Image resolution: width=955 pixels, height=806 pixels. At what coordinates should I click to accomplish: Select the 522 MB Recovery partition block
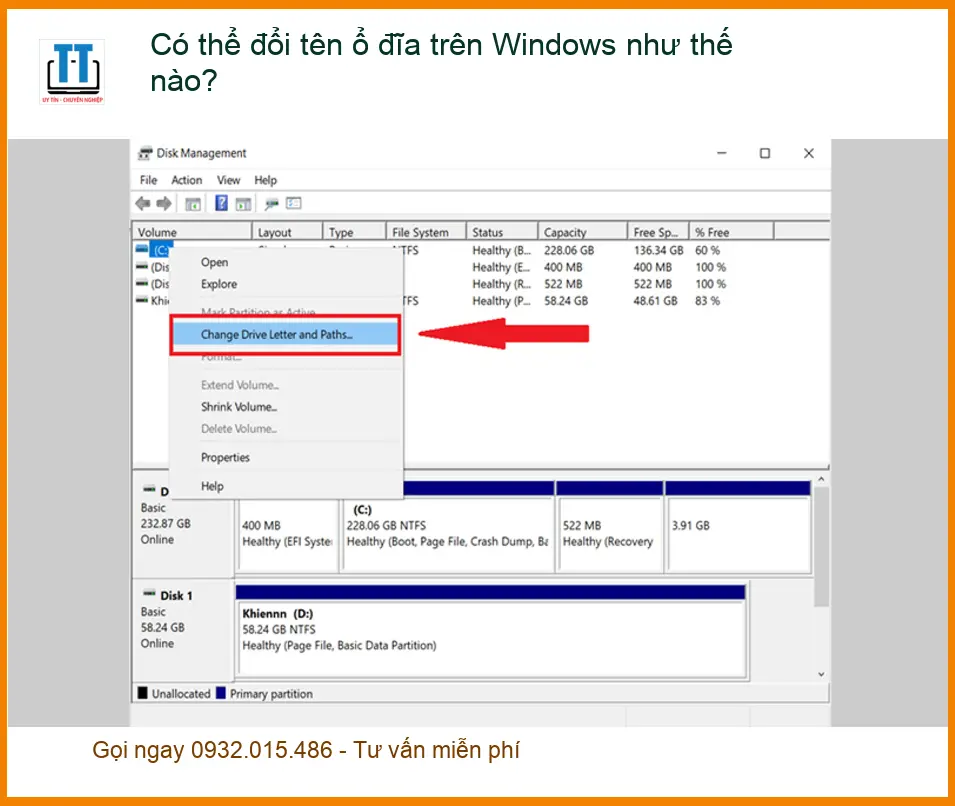(610, 527)
